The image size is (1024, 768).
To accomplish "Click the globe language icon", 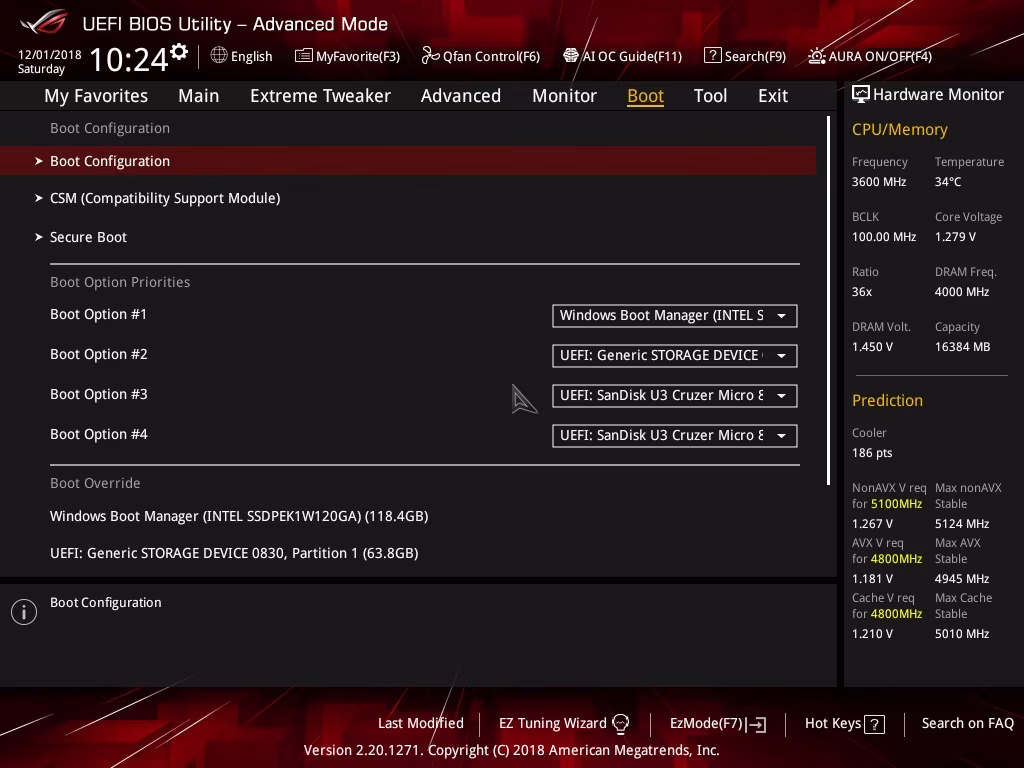I will [219, 56].
